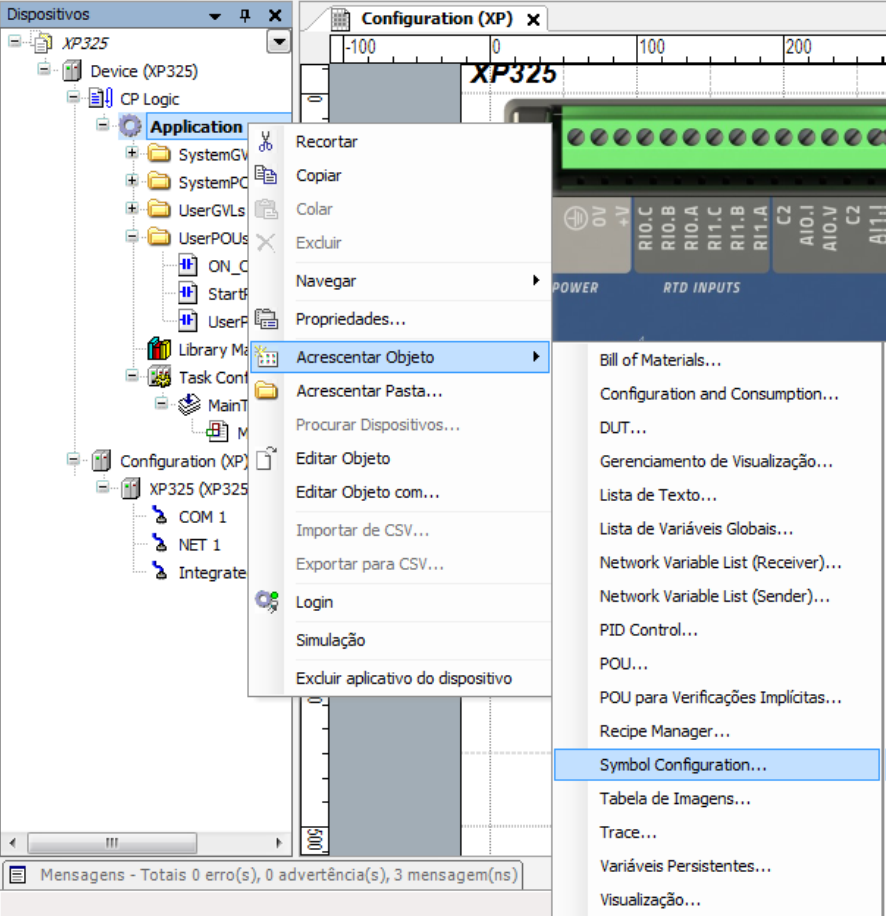
Task: Select NET 1 in the device tree
Action: point(199,545)
